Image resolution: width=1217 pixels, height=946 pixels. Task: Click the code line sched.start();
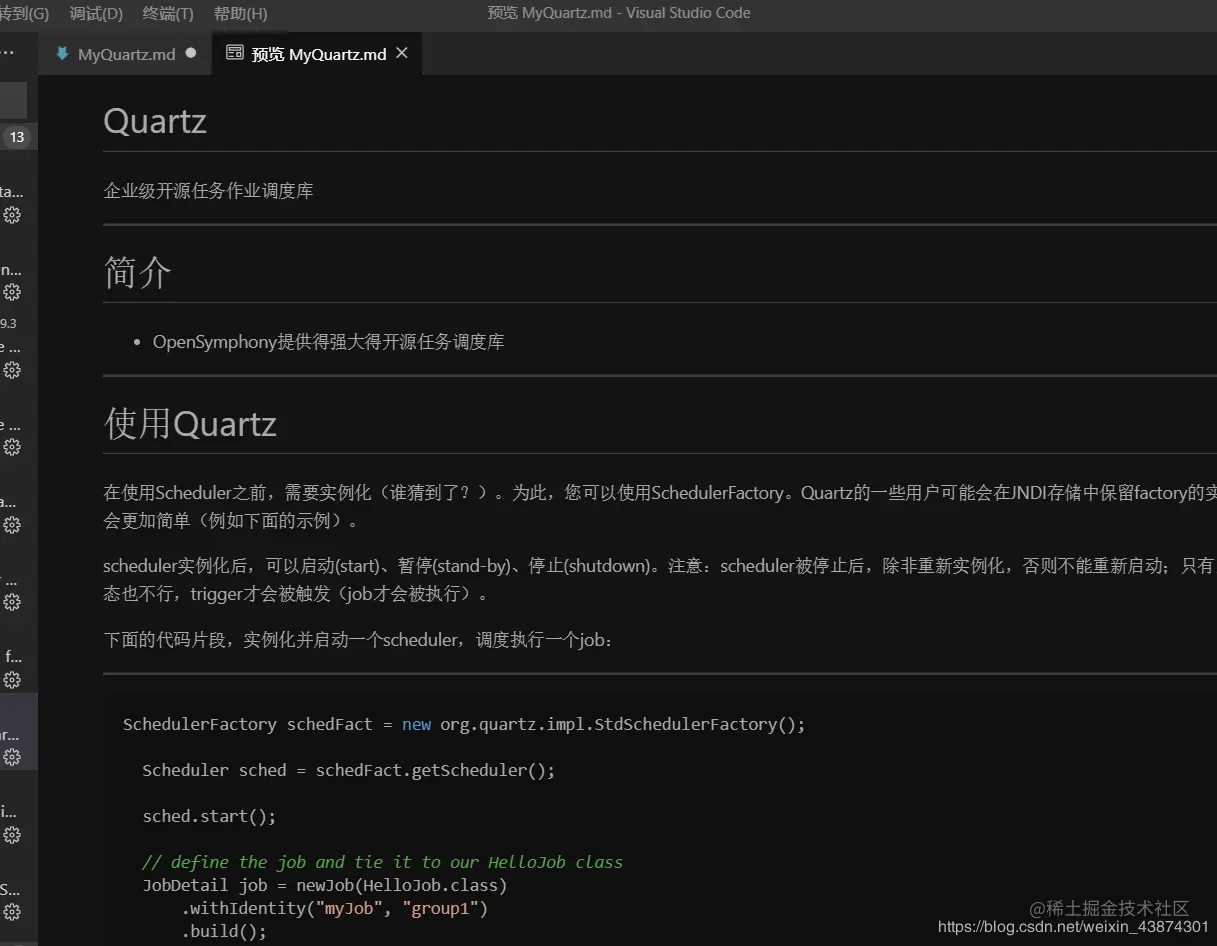pos(209,816)
